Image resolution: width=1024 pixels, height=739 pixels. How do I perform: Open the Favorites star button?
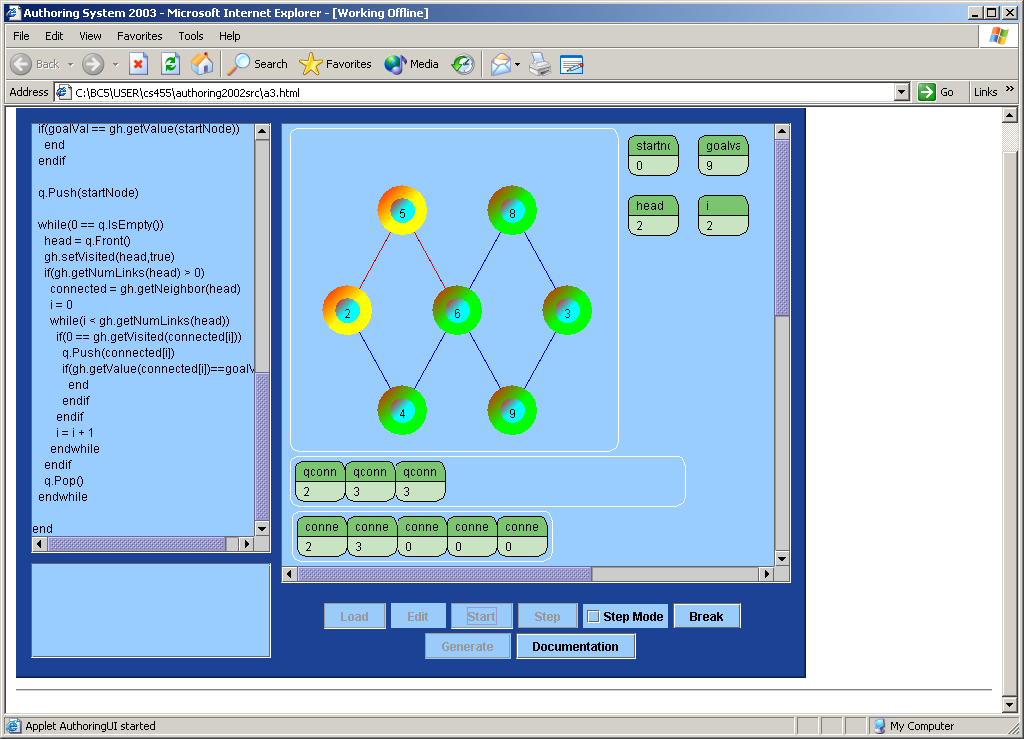335,64
